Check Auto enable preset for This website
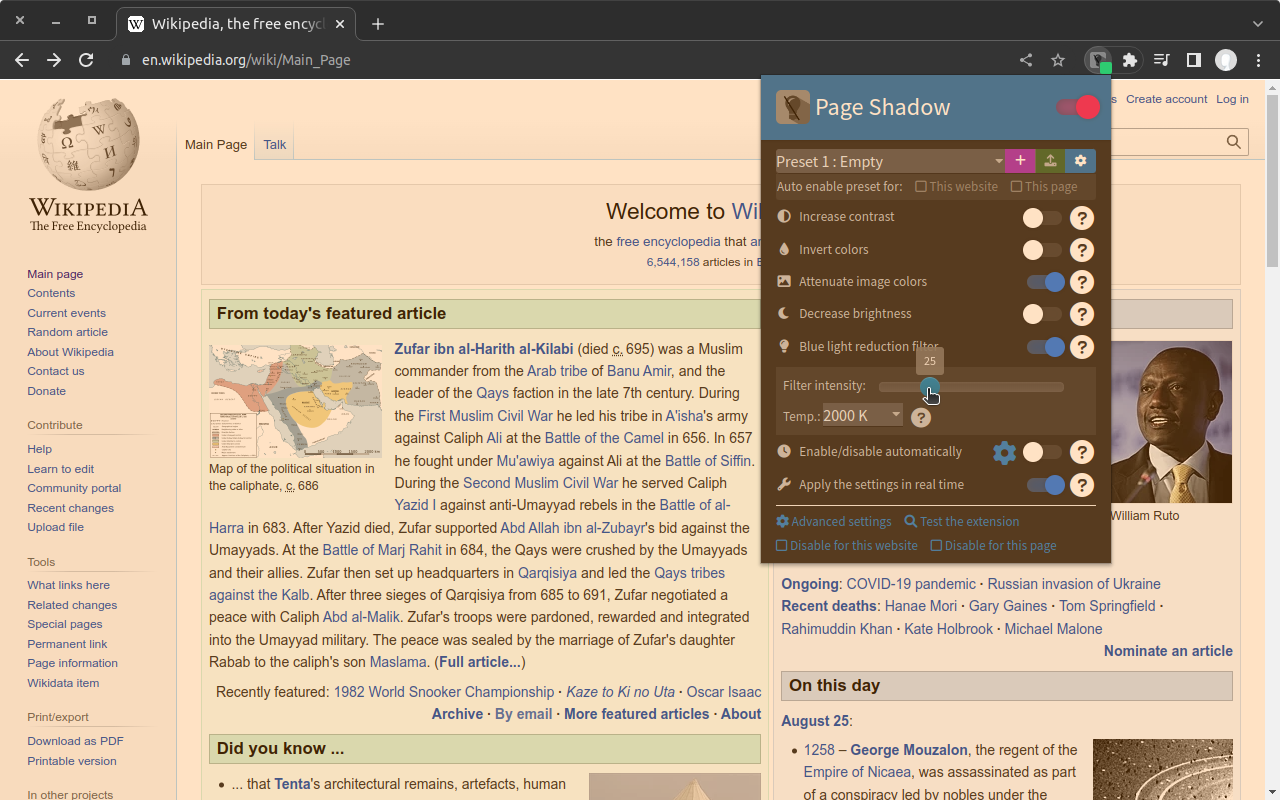 (x=921, y=187)
